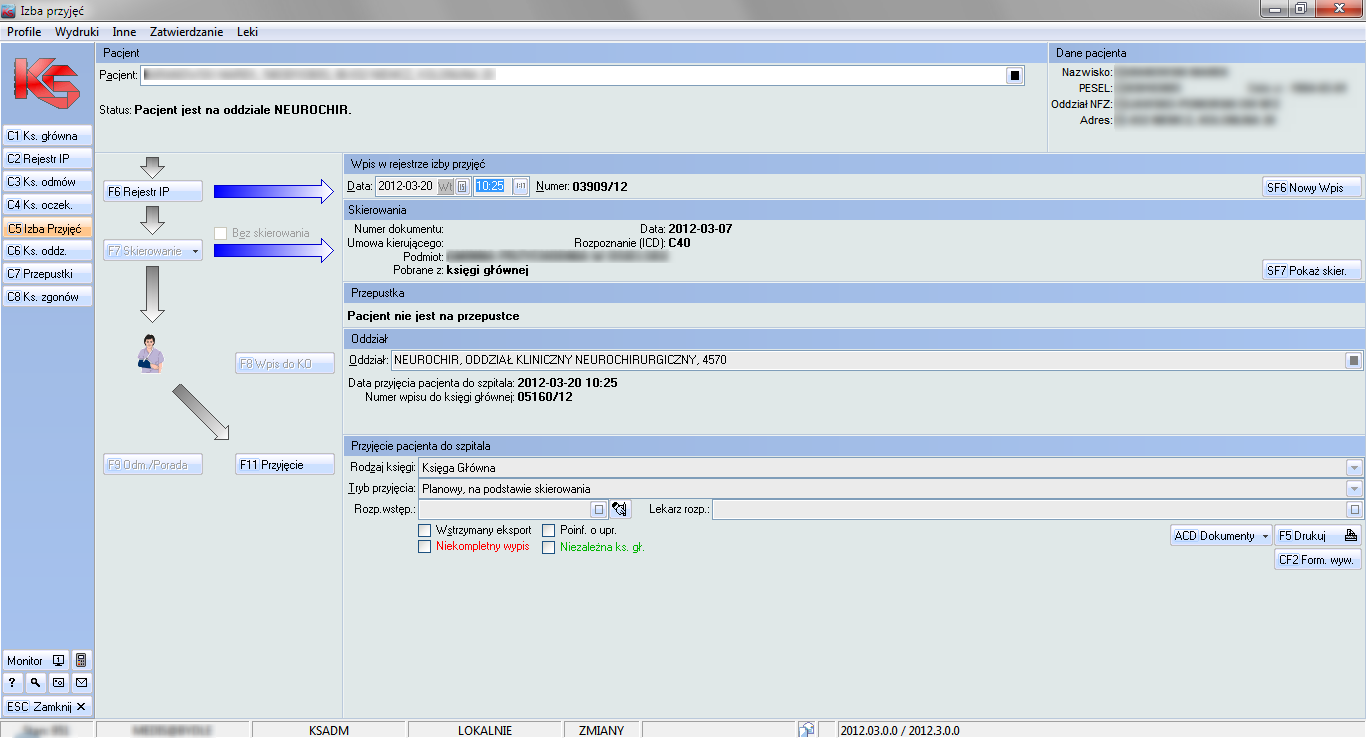
Task: Open the Tryb przyjęcia dropdown list
Action: (x=1354, y=489)
